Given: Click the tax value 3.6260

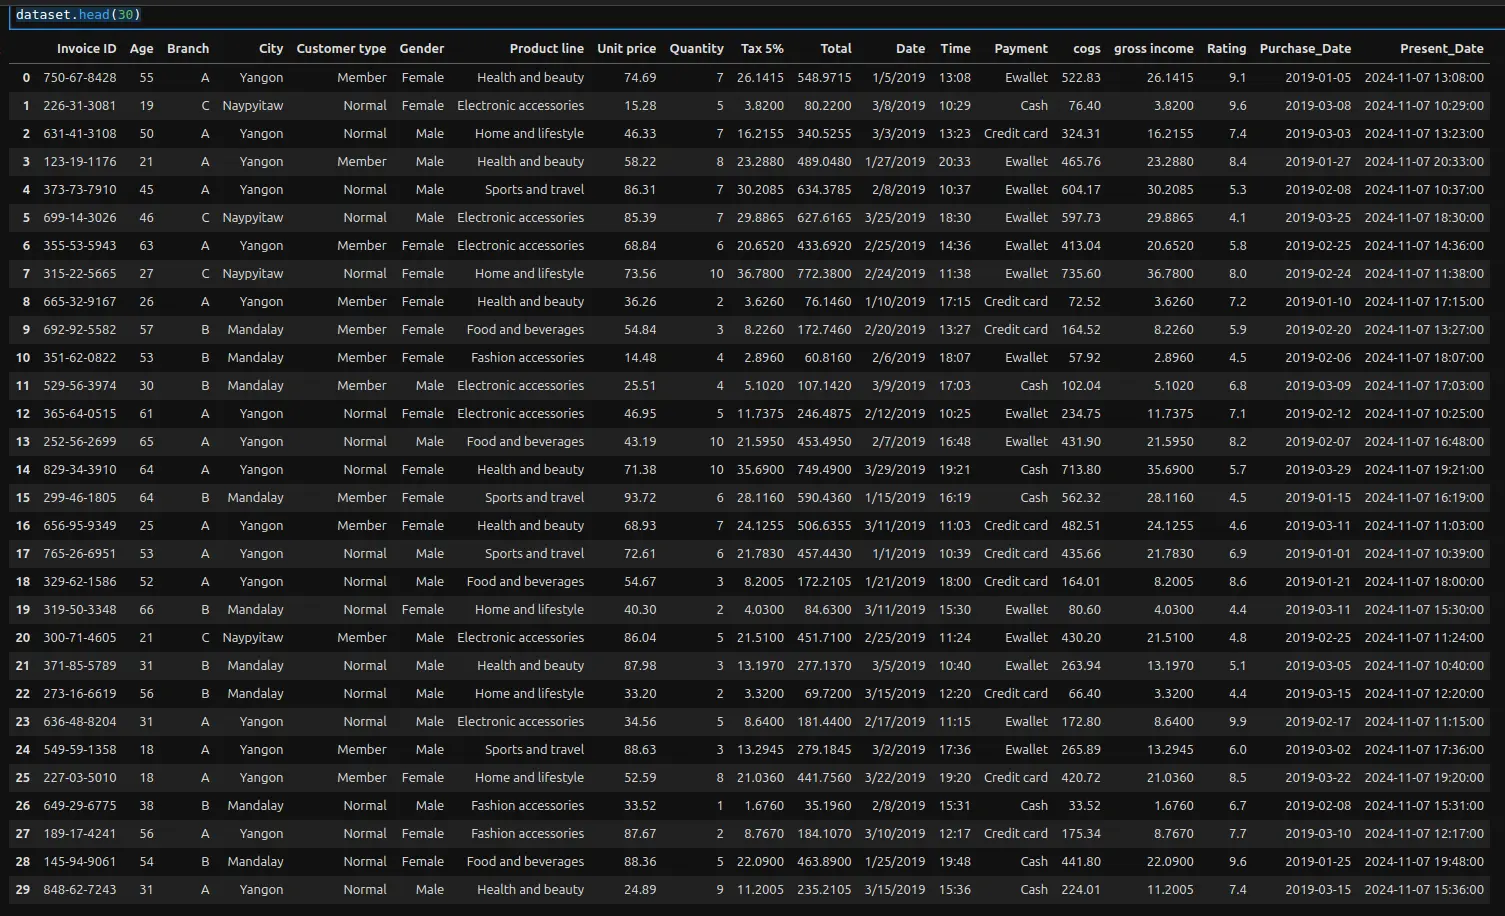Looking at the screenshot, I should 764,301.
